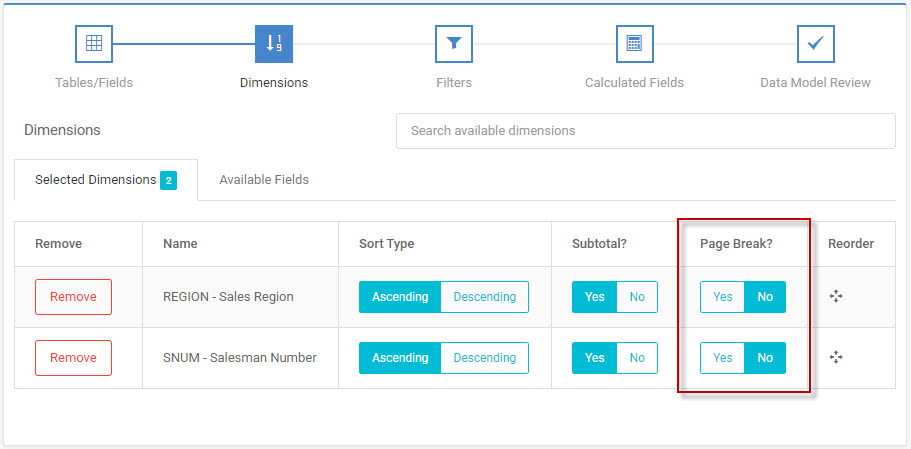Enable Page Break Yes for REGION row
Viewport: 911px width, 449px height.
[x=722, y=297]
